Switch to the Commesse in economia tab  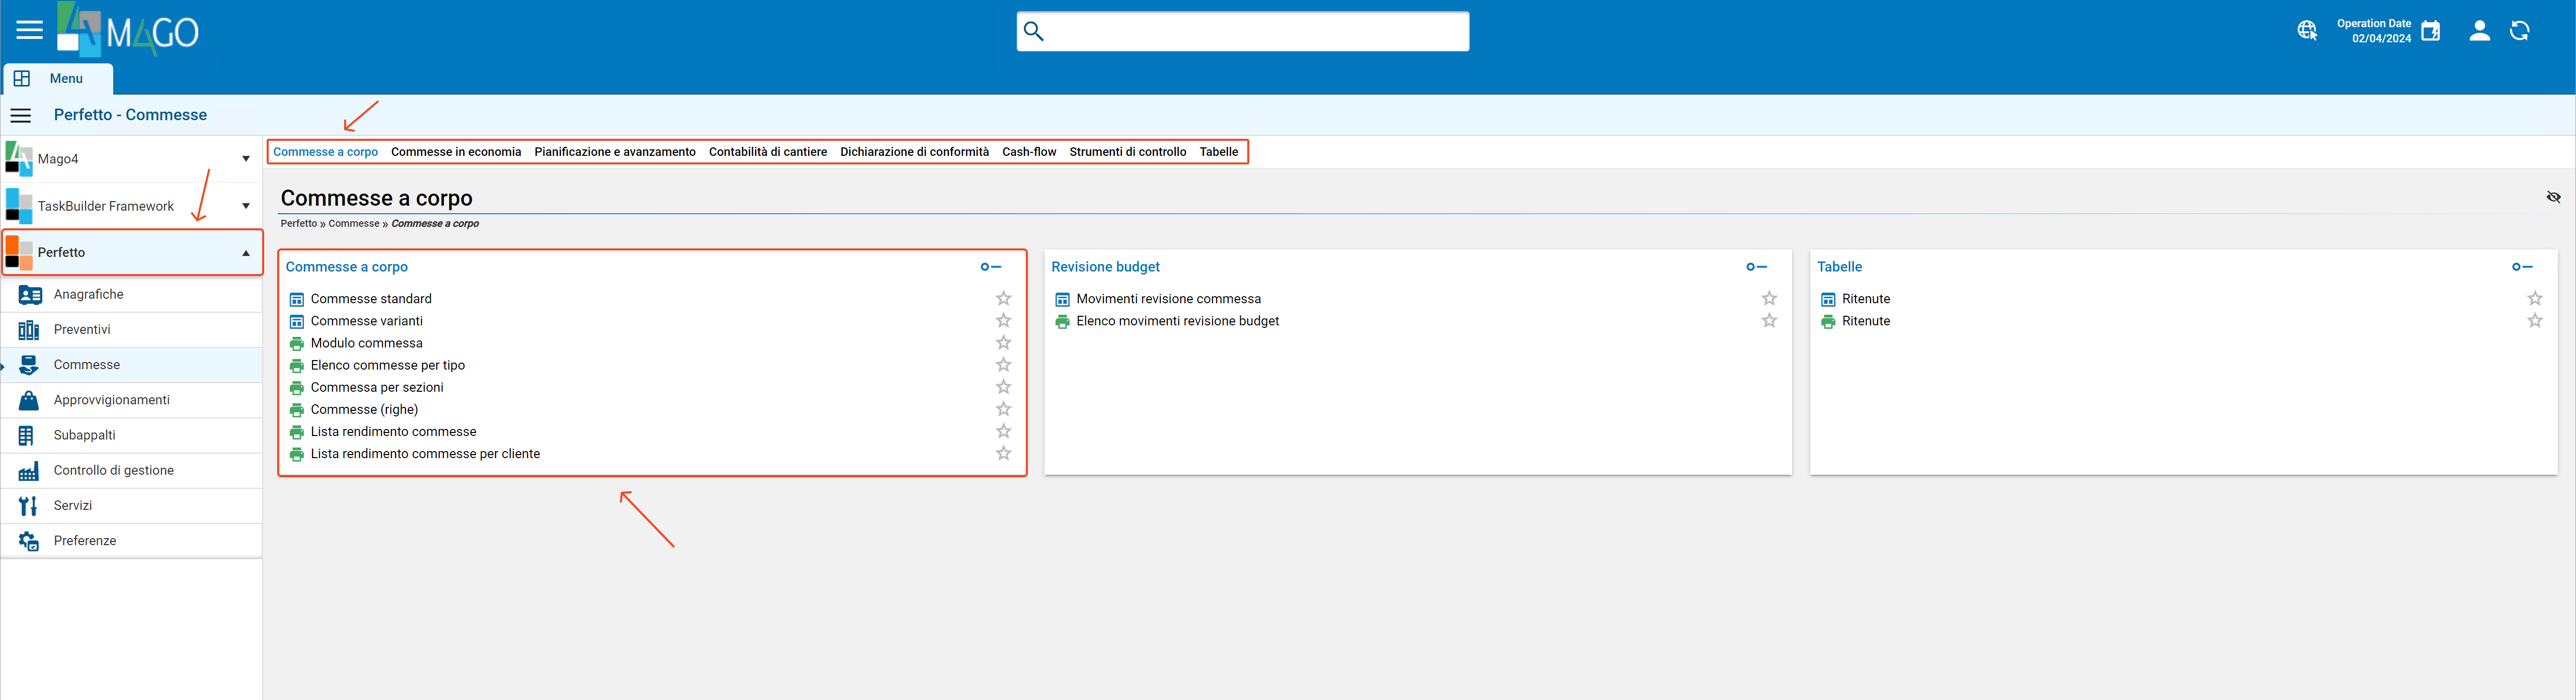[456, 152]
